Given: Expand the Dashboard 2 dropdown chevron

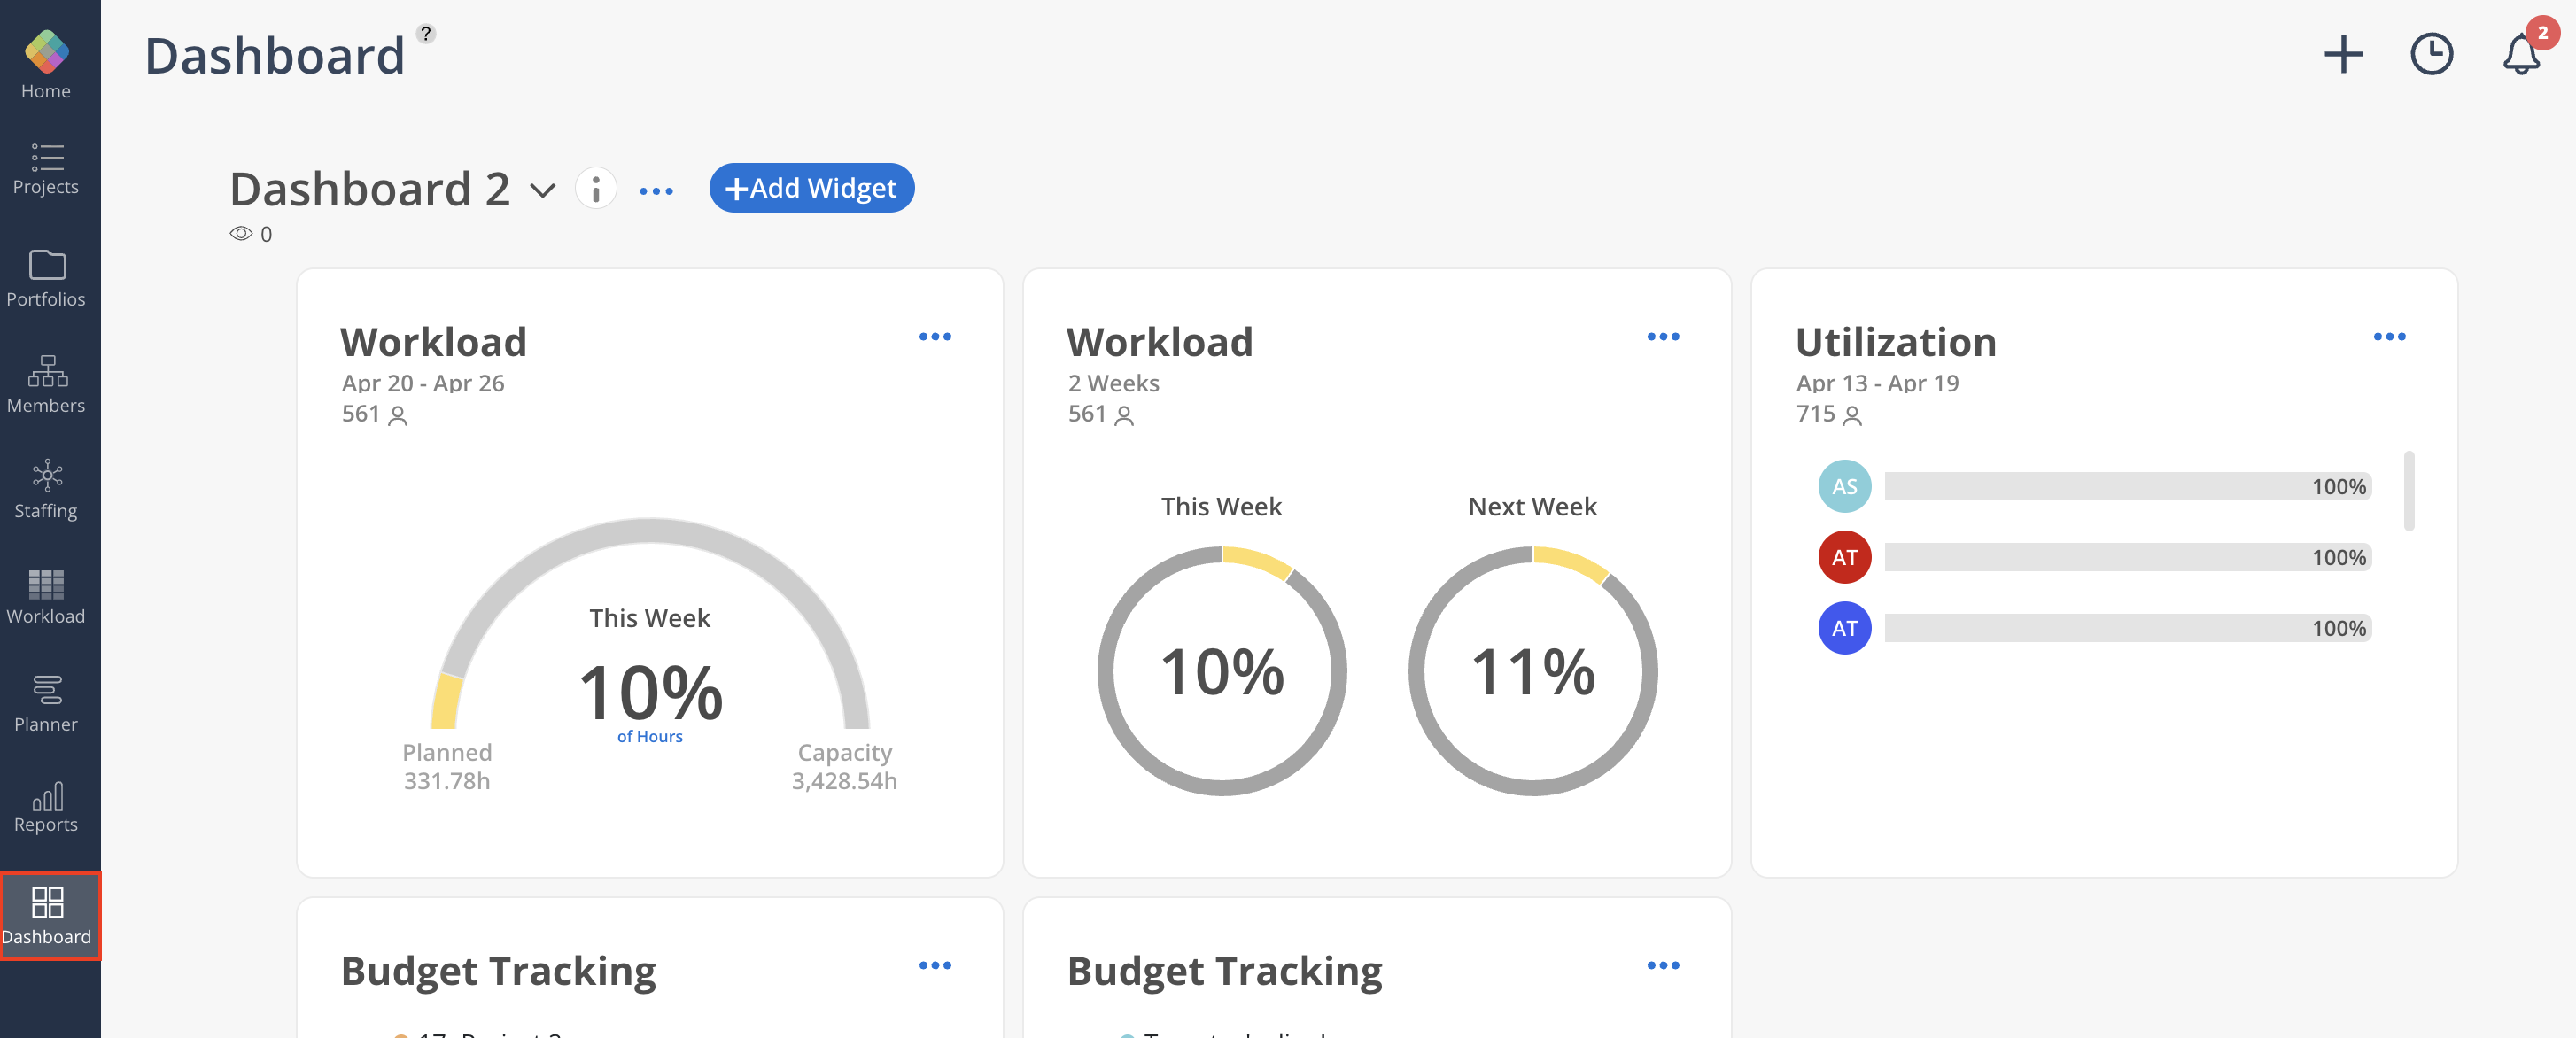Looking at the screenshot, I should (542, 190).
